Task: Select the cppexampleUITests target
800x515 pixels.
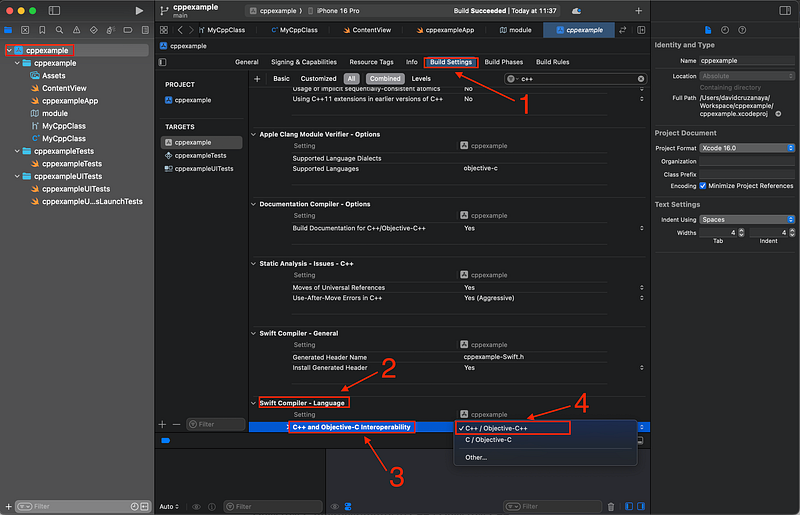Action: point(201,169)
